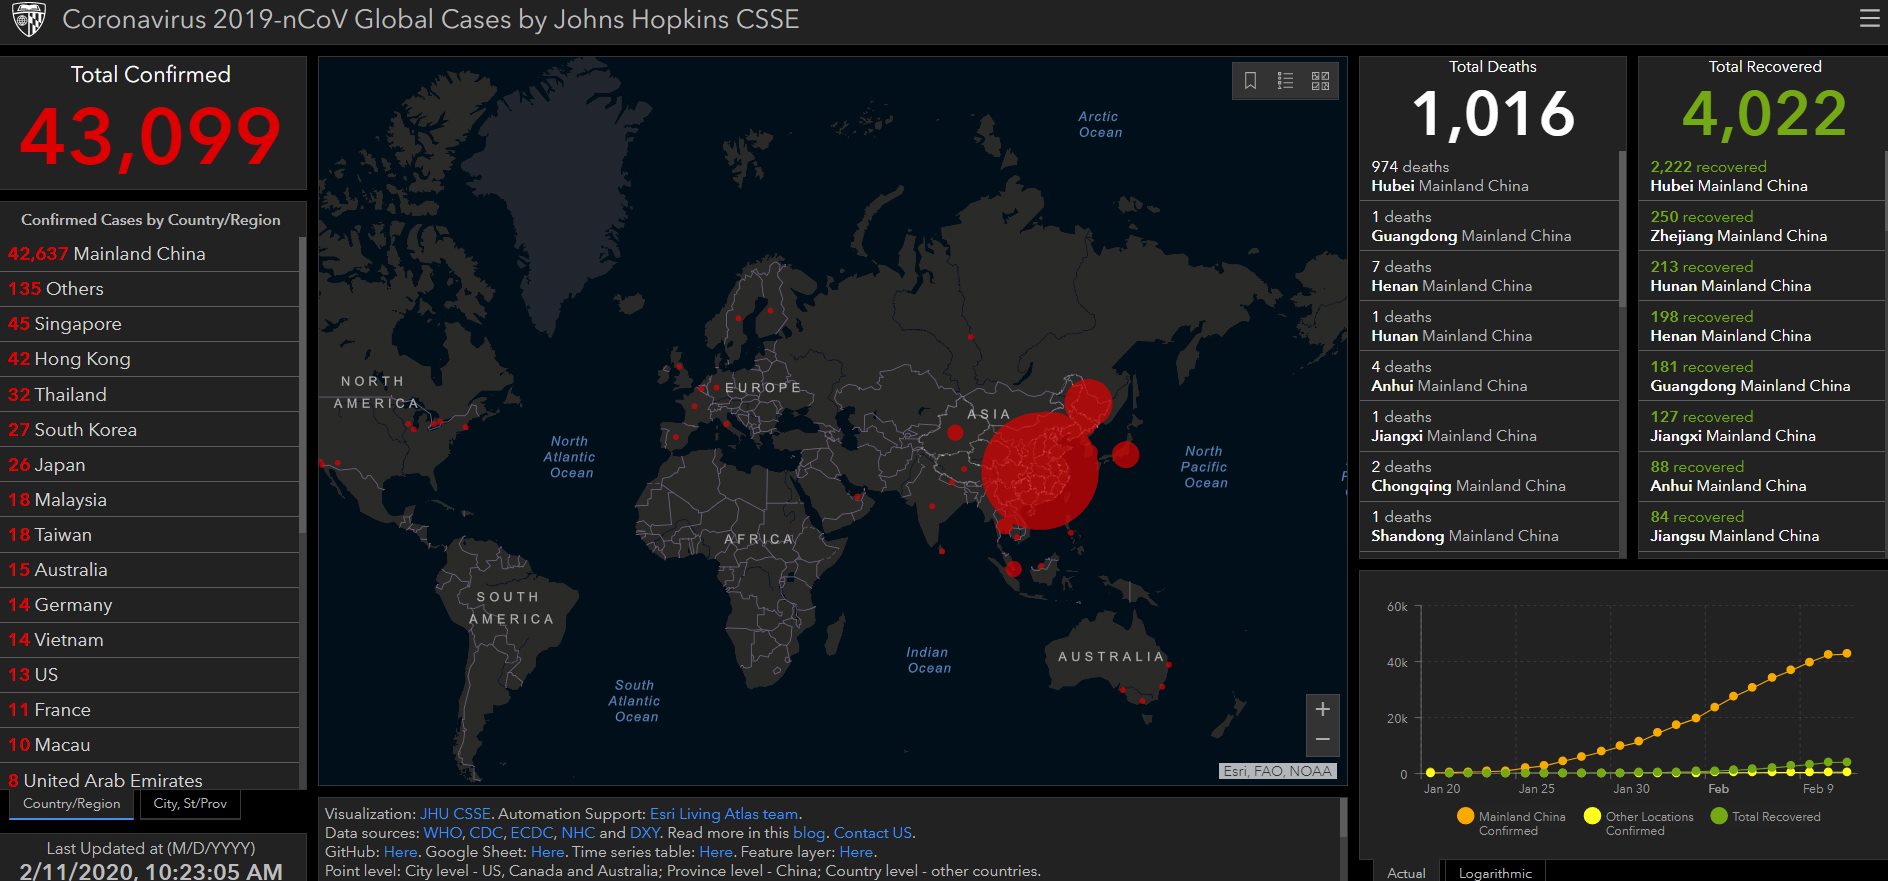This screenshot has height=881, width=1888.
Task: Open the basemap gallery grid icon
Action: pos(1320,81)
